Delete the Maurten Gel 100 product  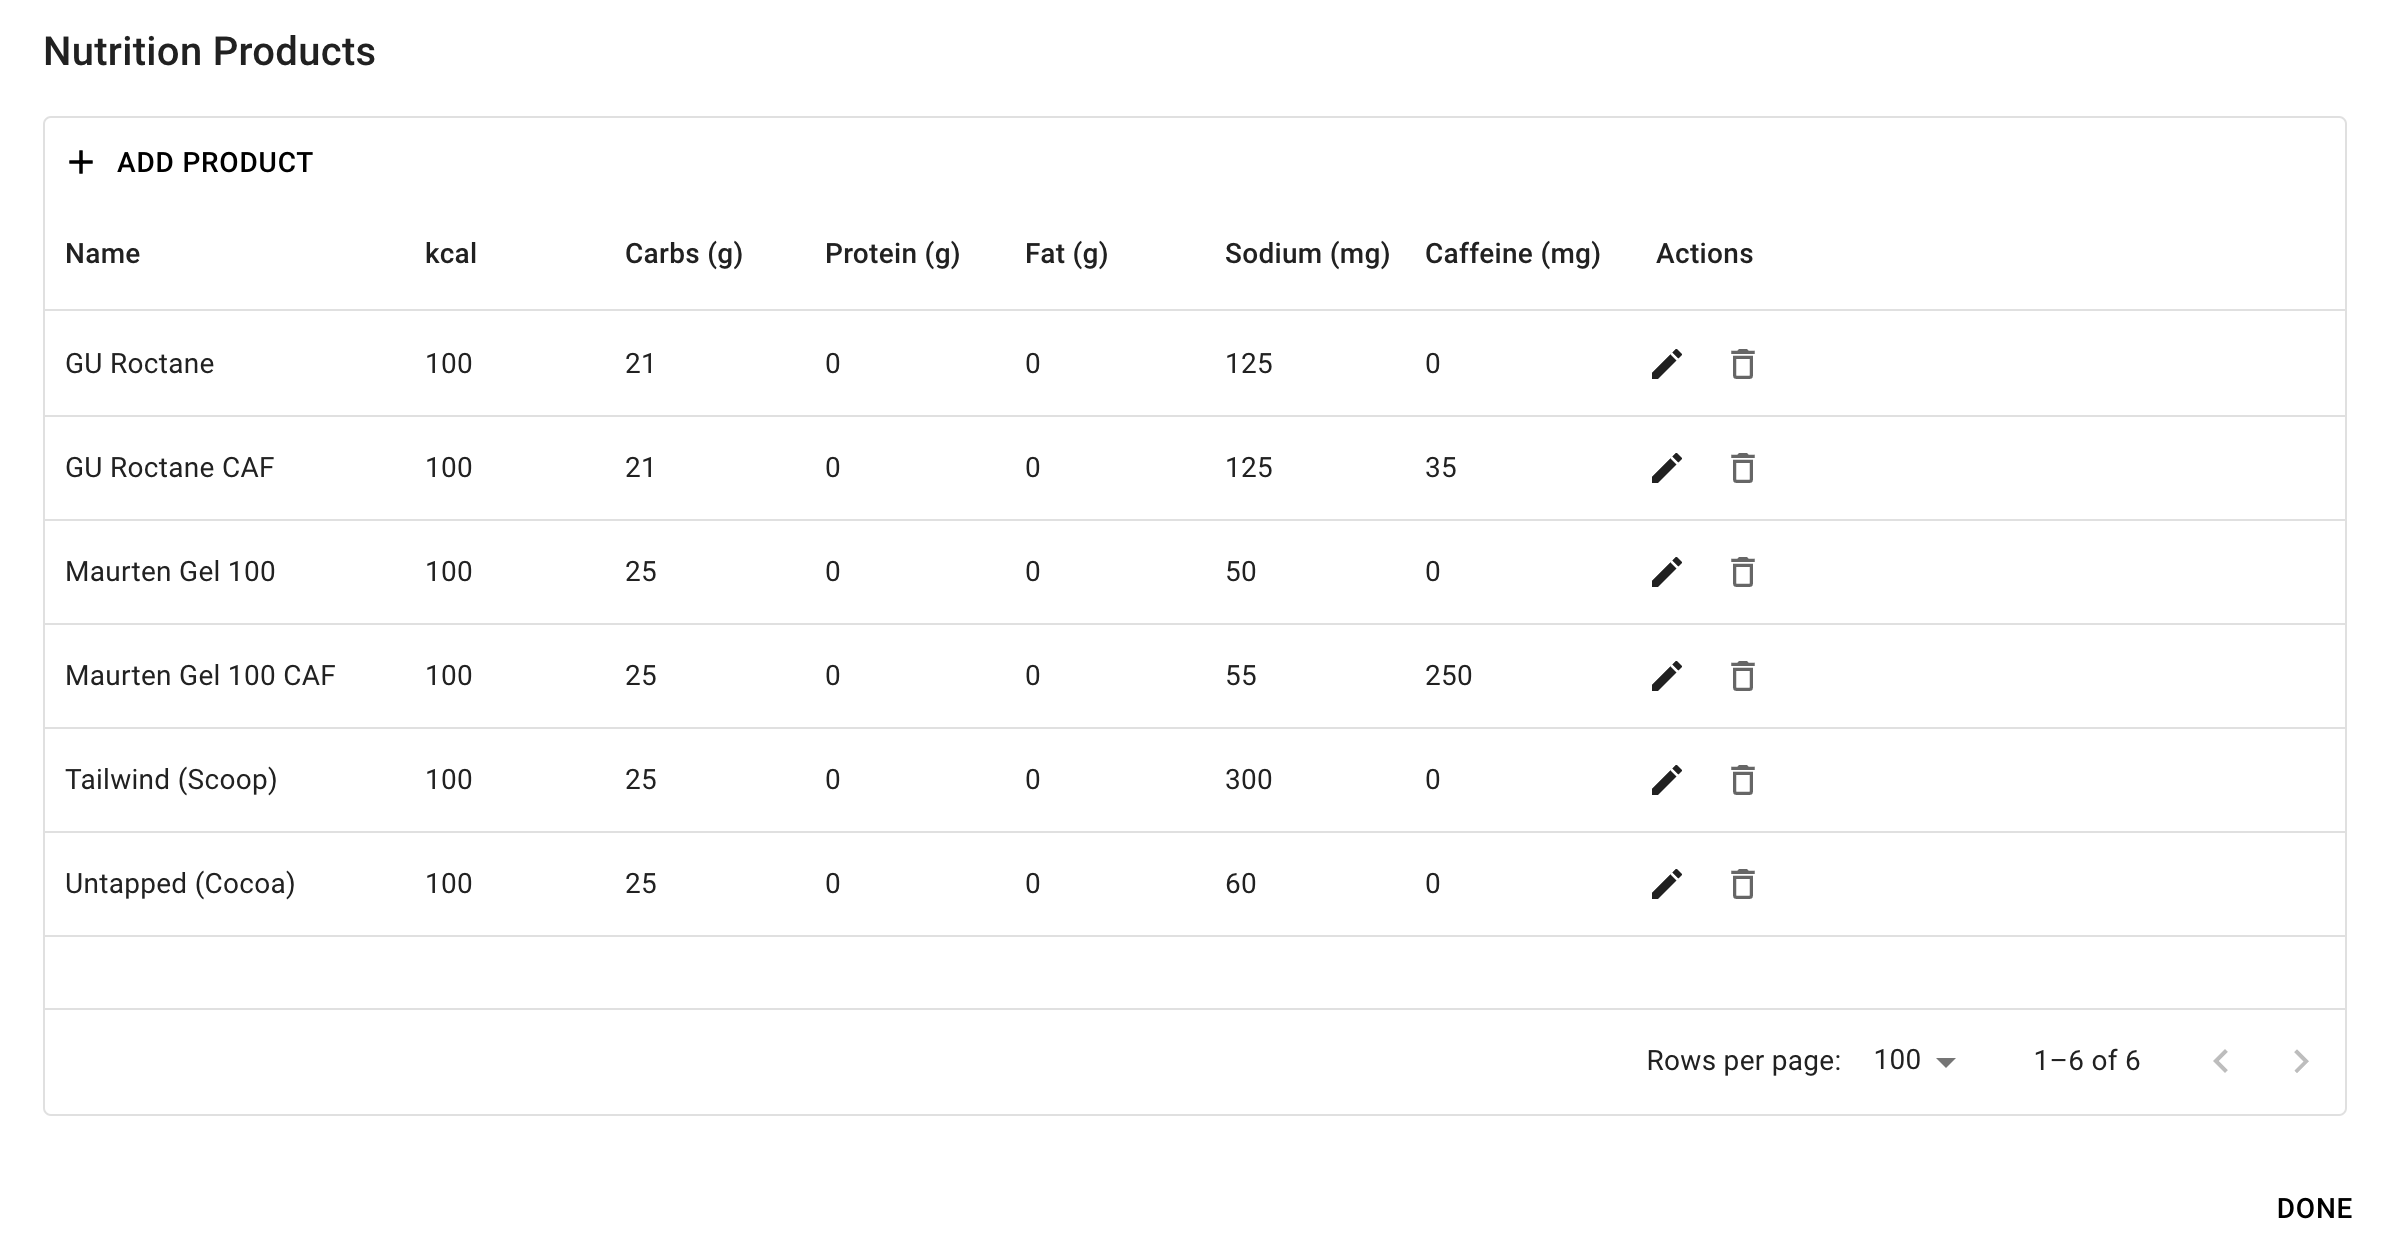coord(1741,571)
